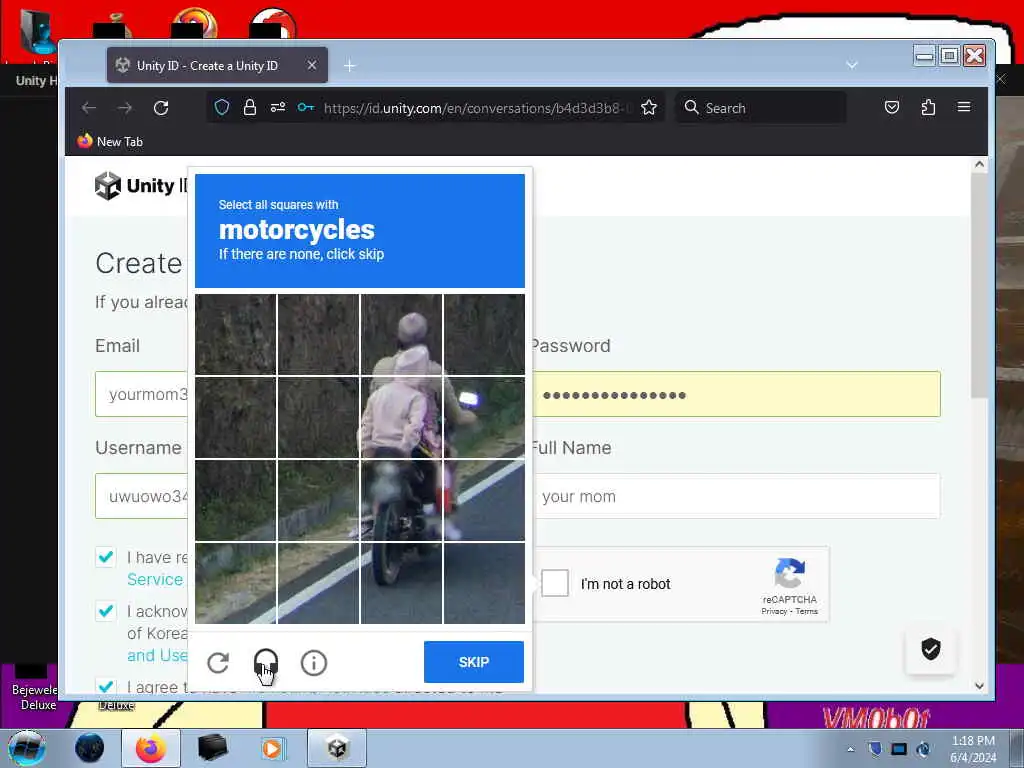Click the page scrollbar down arrow
Image resolution: width=1024 pixels, height=768 pixels.
[979, 686]
